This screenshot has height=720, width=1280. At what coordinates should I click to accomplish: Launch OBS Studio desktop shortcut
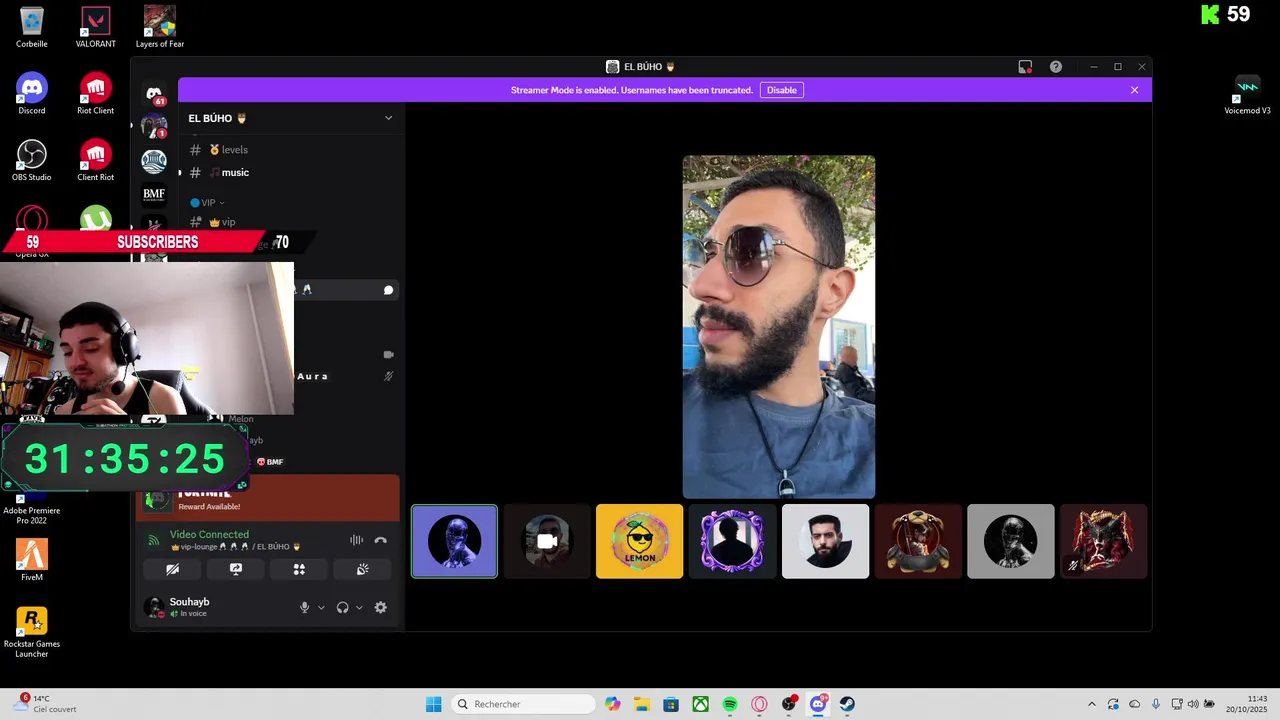(32, 160)
